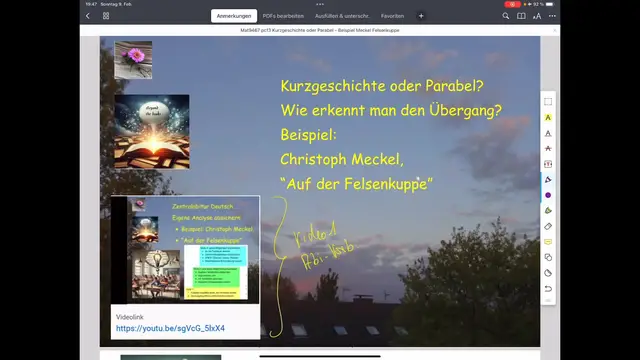Tap the battery percentage in status bar
Screen dimensions: 640x360
coord(539,4)
